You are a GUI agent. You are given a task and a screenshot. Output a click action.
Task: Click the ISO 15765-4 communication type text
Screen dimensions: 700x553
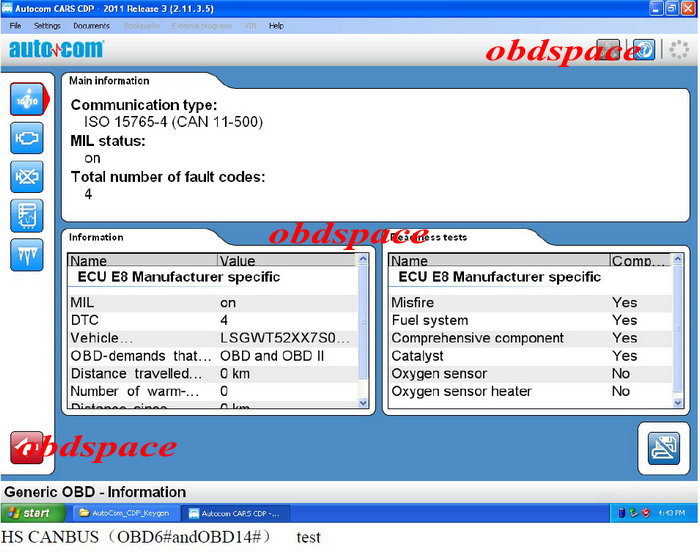tap(173, 122)
